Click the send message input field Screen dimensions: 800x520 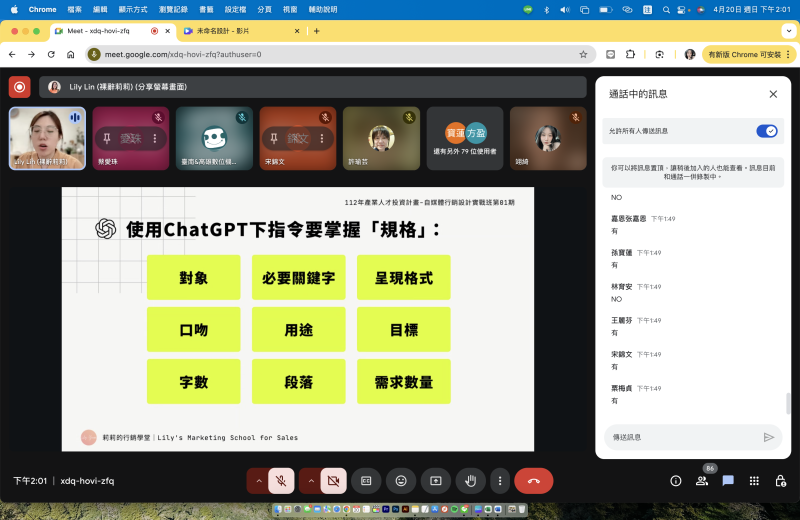[x=684, y=437]
